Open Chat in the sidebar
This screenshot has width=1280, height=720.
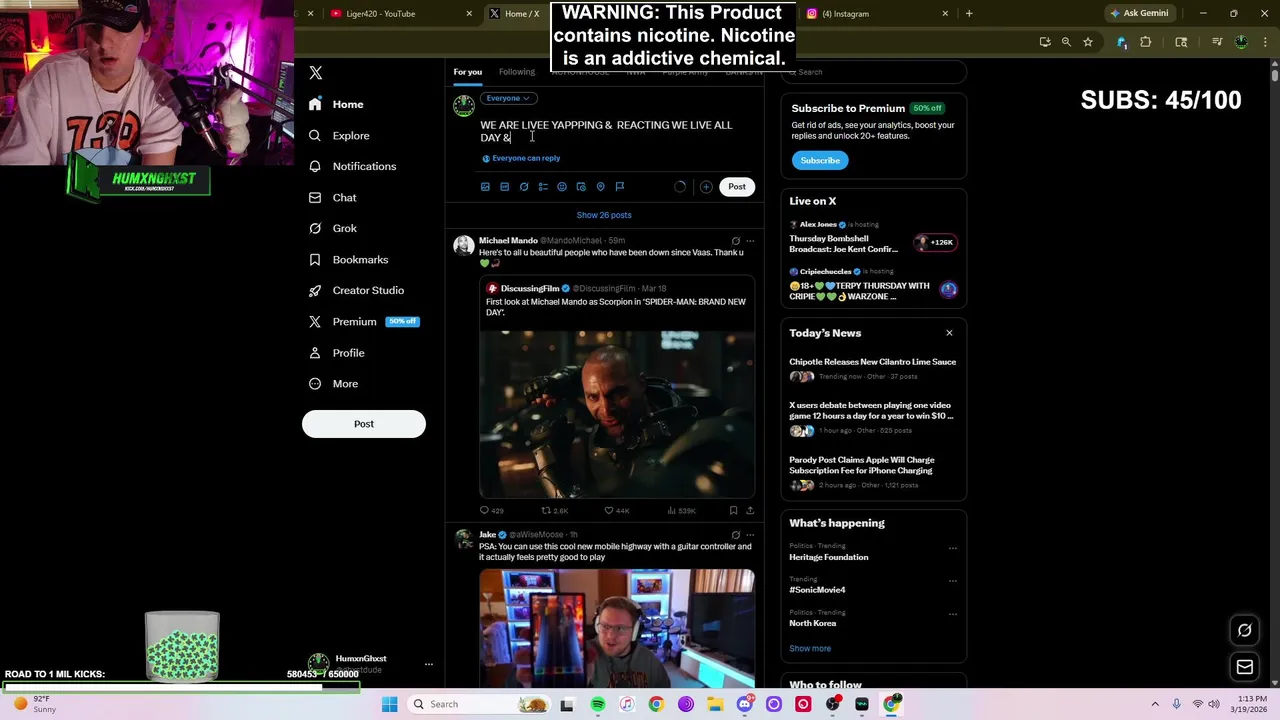(x=332, y=197)
